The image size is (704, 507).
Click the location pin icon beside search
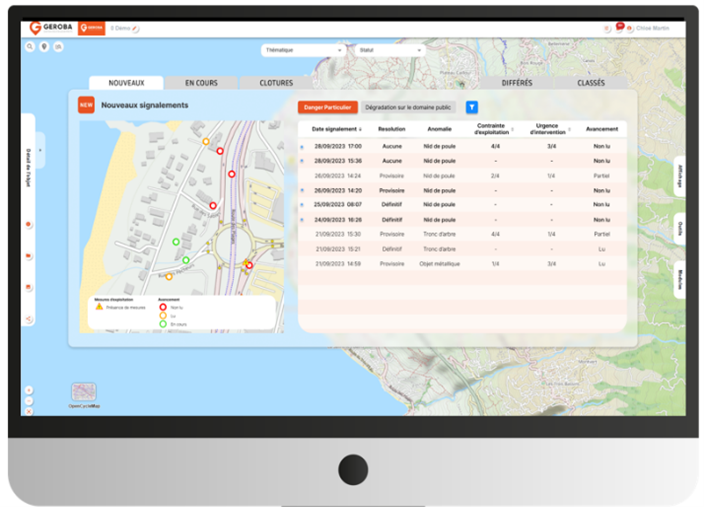(44, 46)
